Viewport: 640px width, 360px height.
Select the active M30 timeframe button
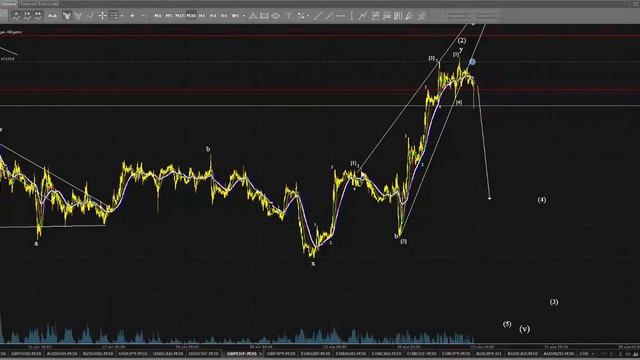191,16
